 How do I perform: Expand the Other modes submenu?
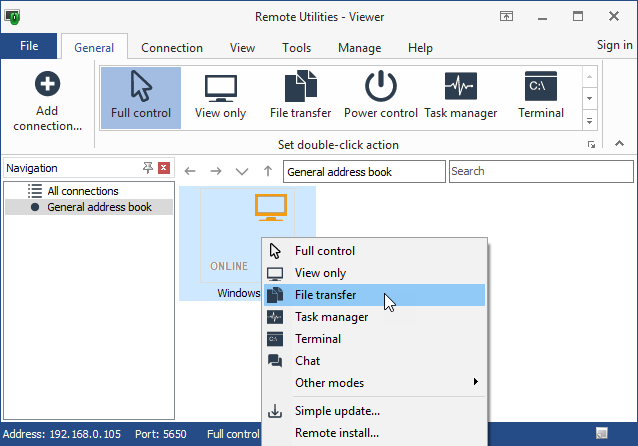(x=374, y=383)
